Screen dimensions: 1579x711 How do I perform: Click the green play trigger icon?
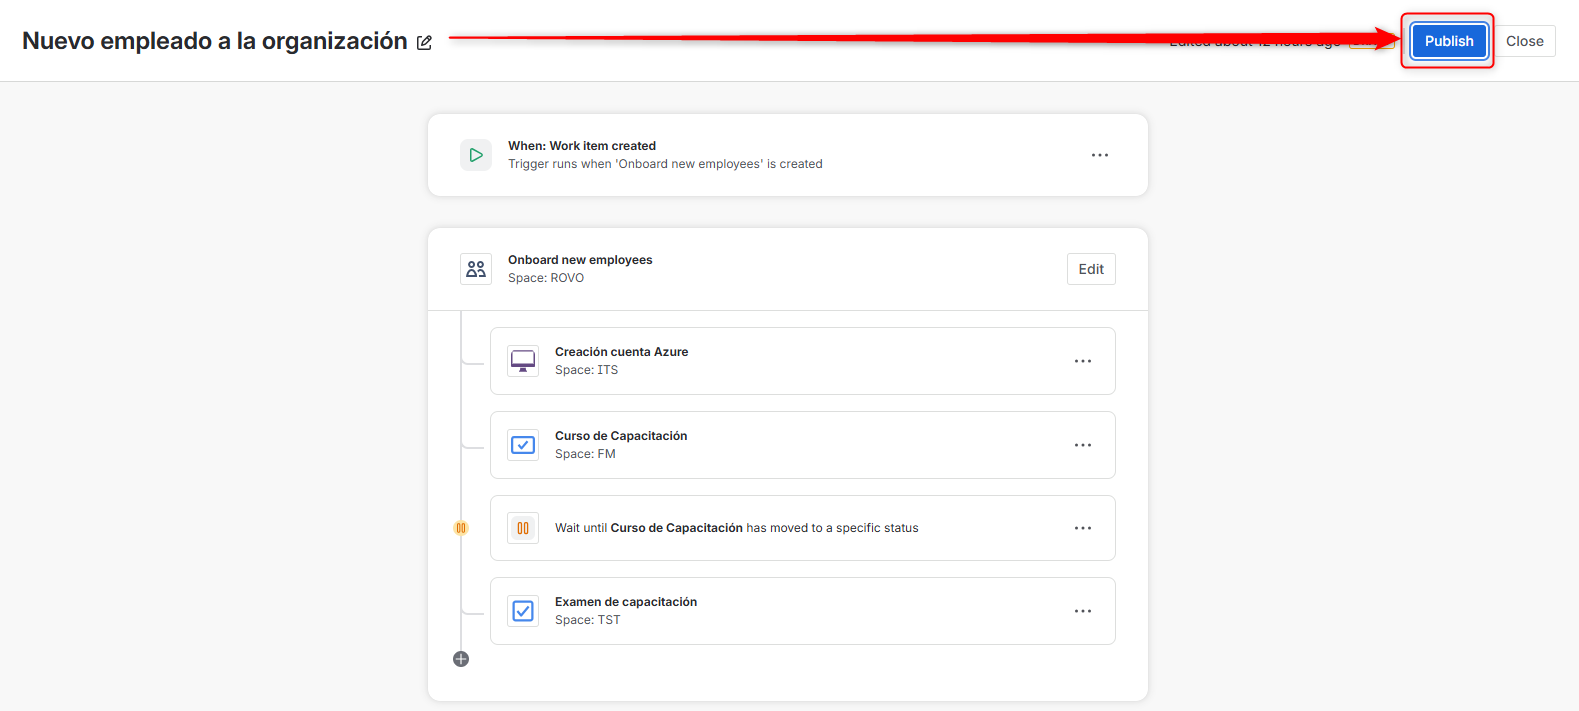(x=476, y=155)
